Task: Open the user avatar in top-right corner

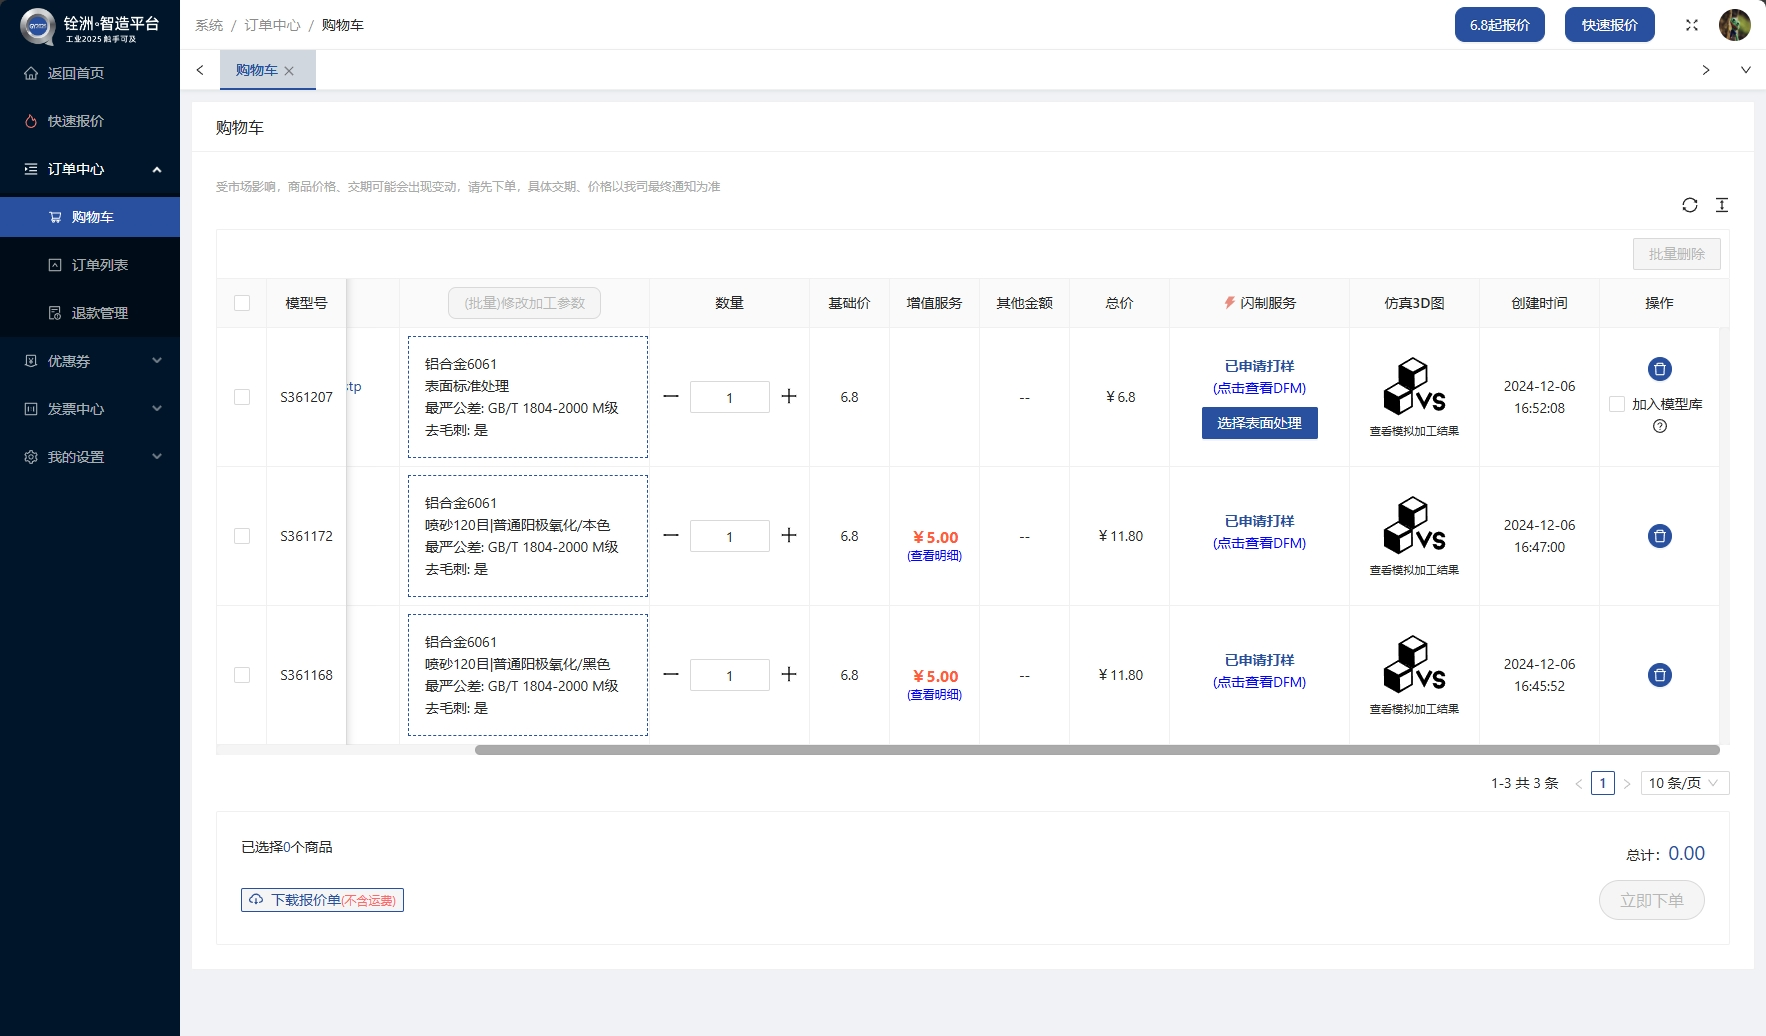Action: coord(1734,25)
